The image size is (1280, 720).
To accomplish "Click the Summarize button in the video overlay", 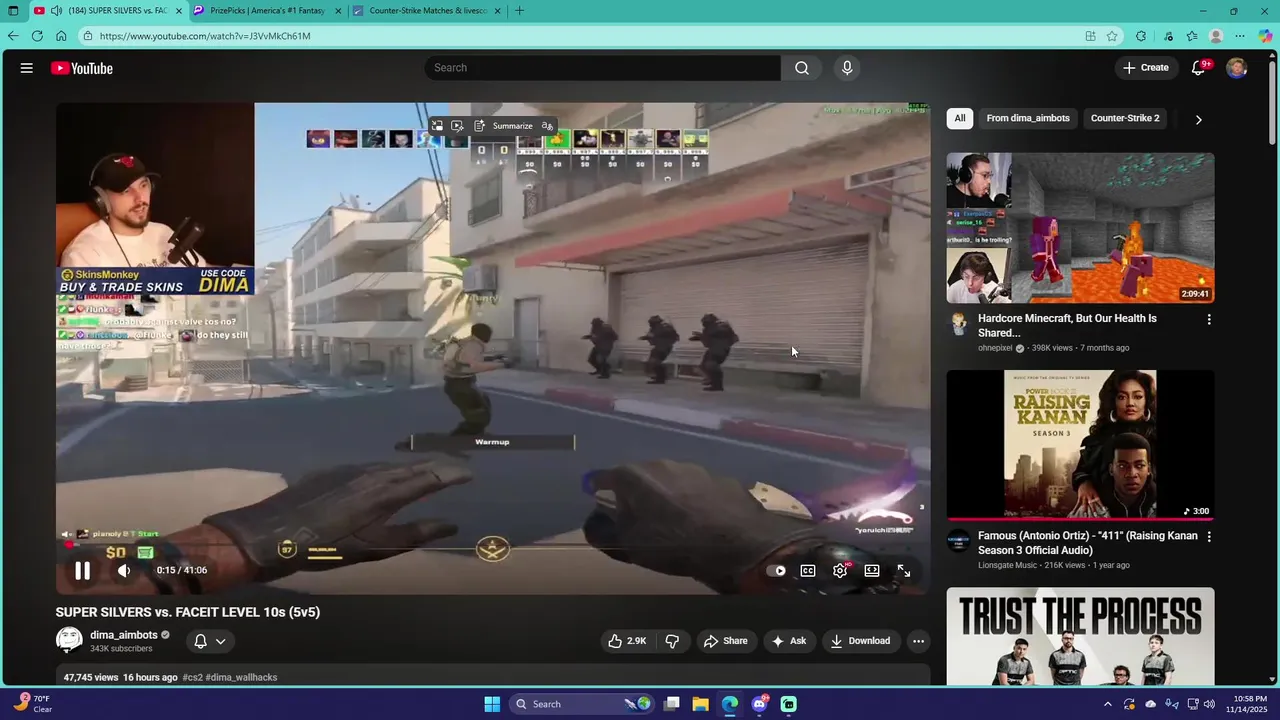I will [x=504, y=126].
